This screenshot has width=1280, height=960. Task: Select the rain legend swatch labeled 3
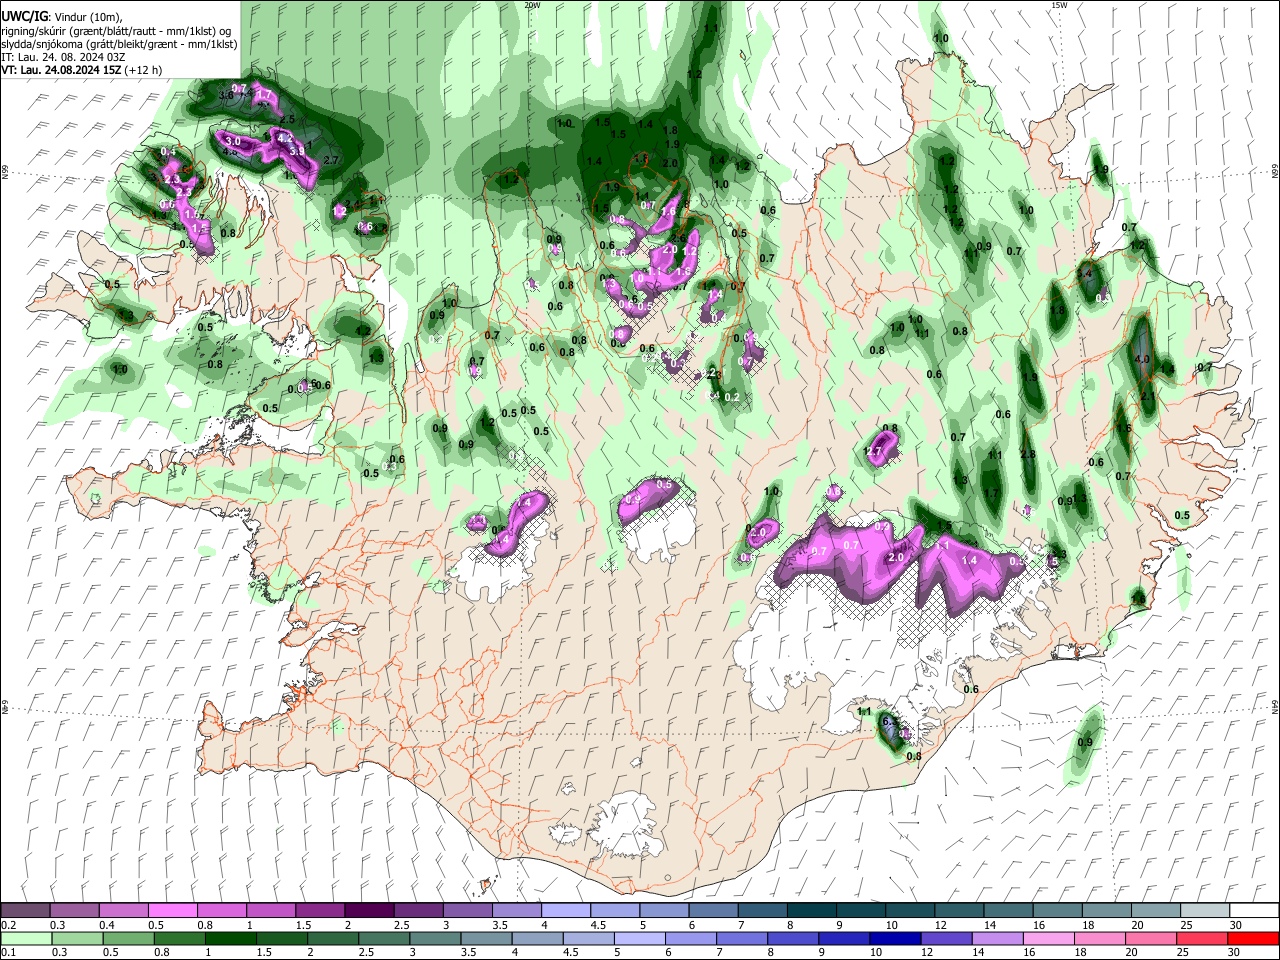434,938
